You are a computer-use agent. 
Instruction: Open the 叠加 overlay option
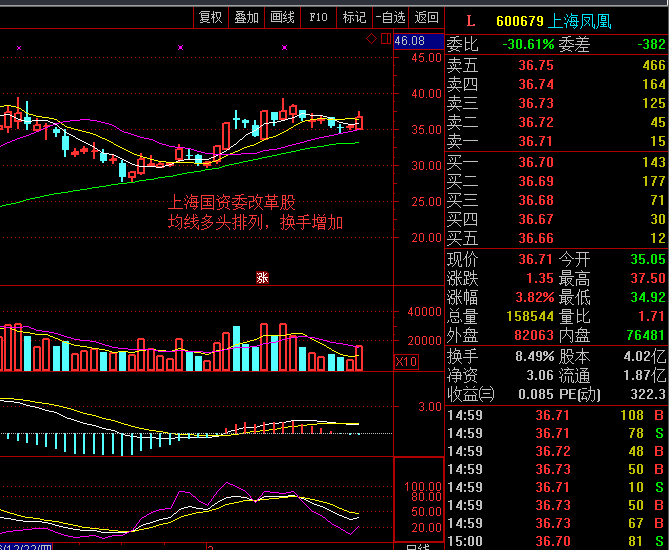tap(247, 17)
